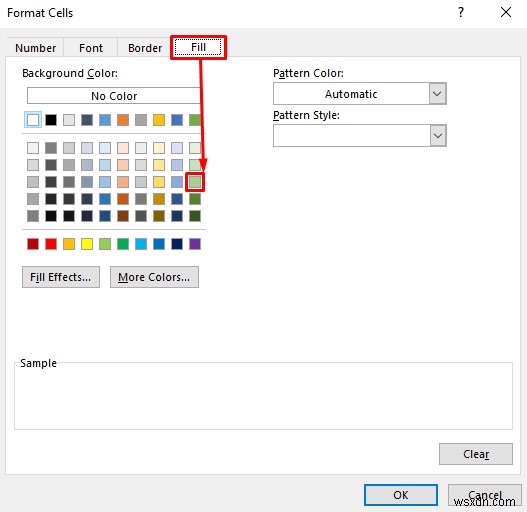Switch to the Font tab

(91, 48)
